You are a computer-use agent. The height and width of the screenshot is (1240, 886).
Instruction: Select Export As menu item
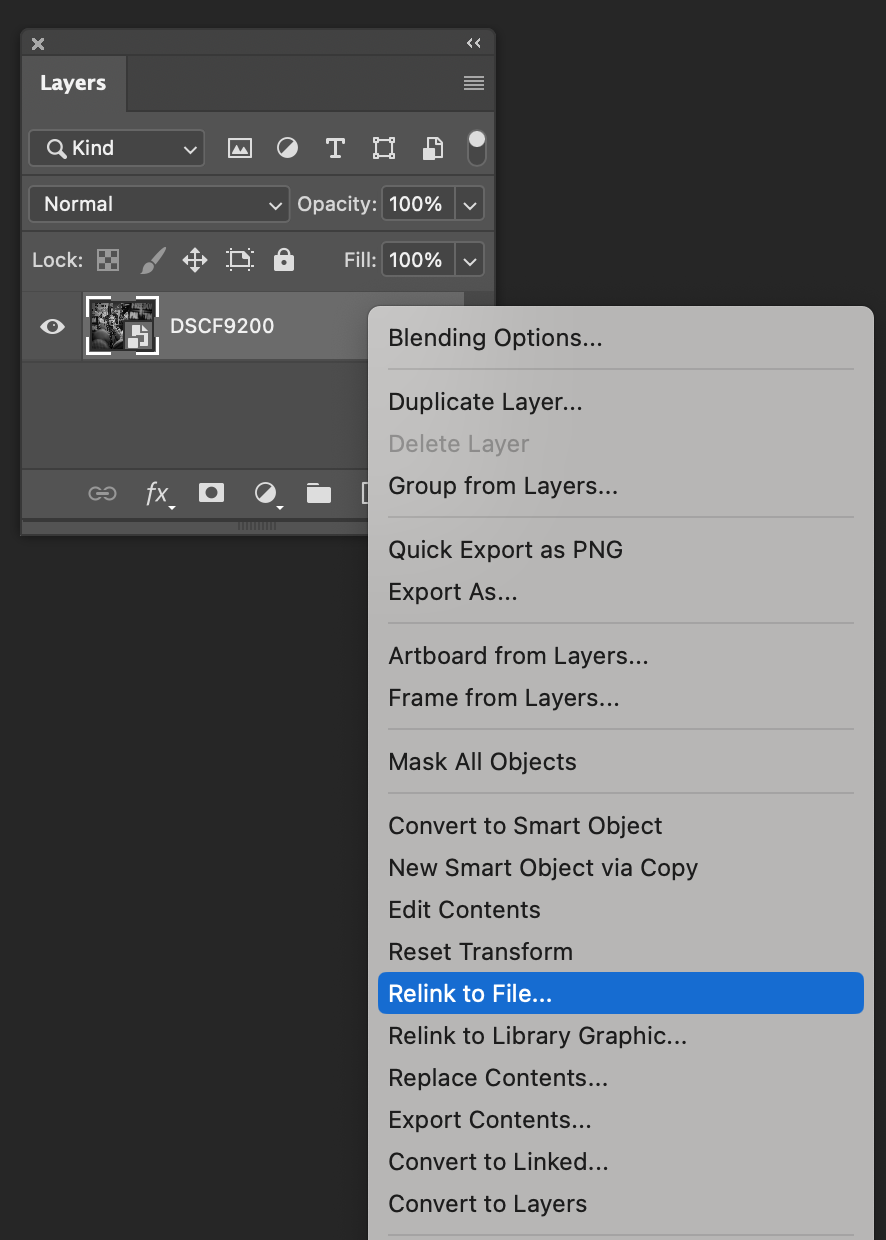click(x=621, y=592)
